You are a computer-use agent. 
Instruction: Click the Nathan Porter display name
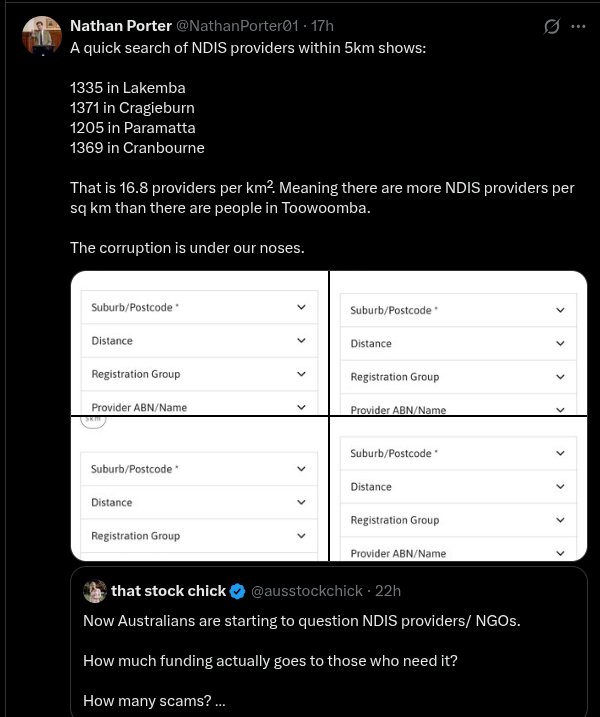pos(120,25)
